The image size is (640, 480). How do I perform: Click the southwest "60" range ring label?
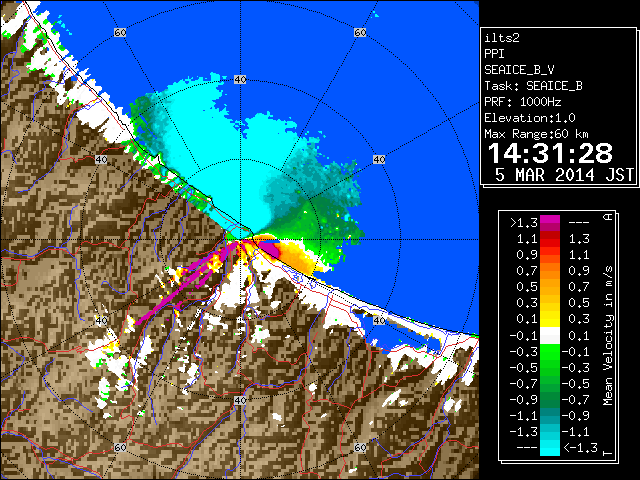[120, 447]
